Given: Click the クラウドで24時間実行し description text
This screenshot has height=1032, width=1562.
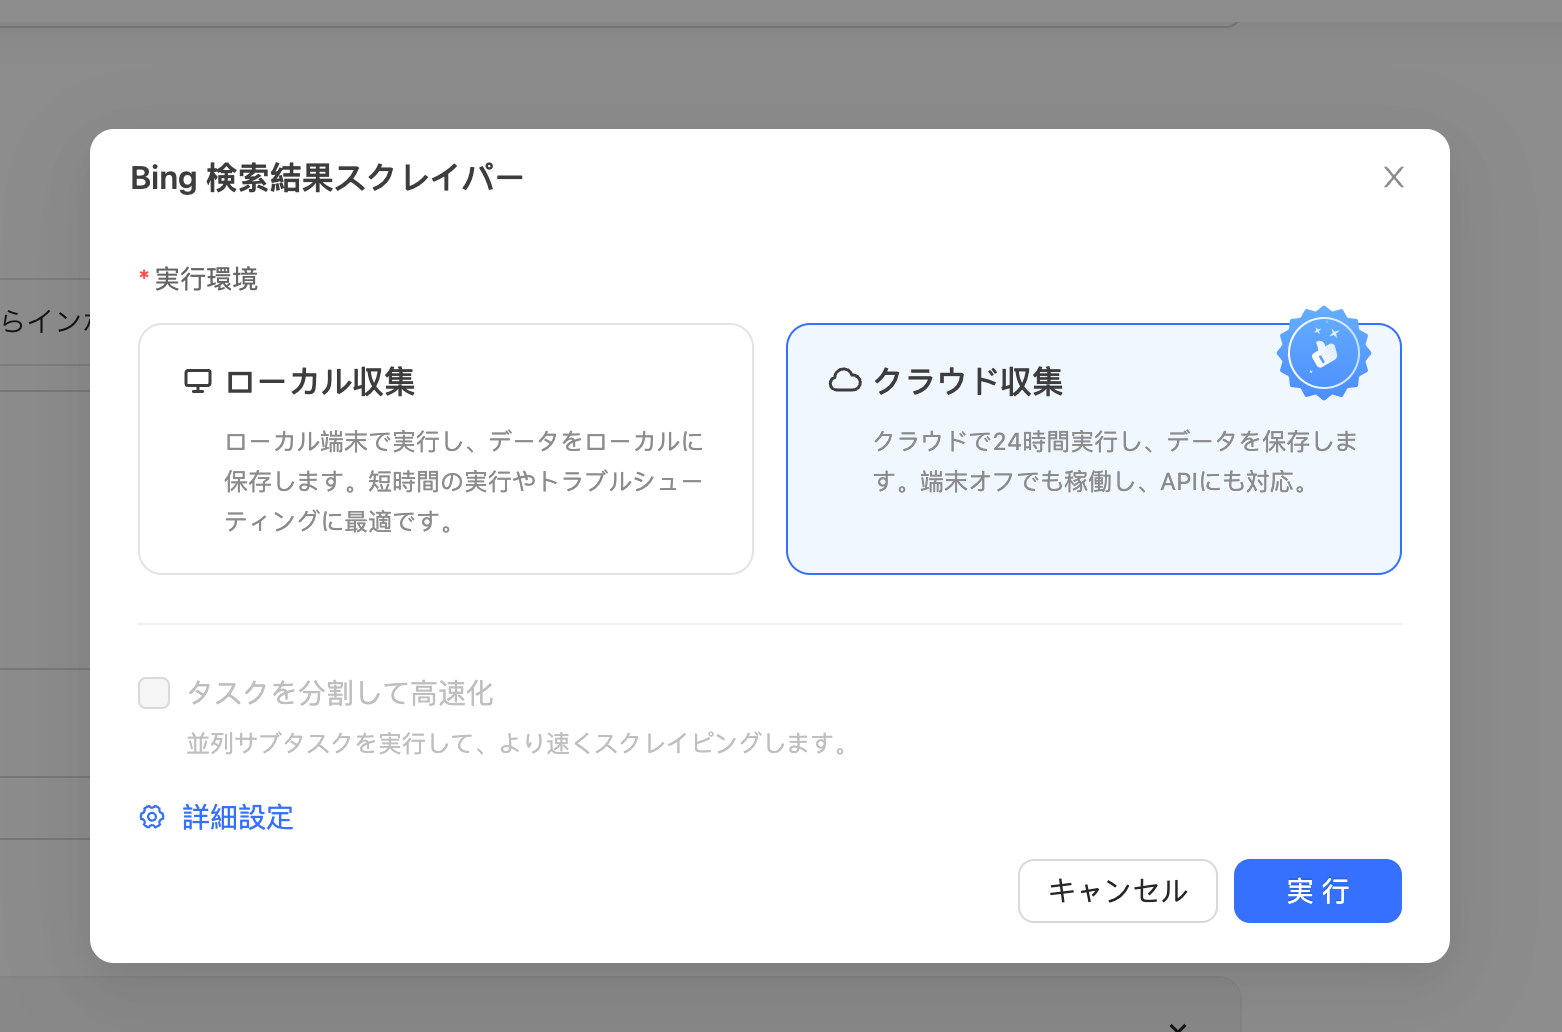Looking at the screenshot, I should 1115,461.
